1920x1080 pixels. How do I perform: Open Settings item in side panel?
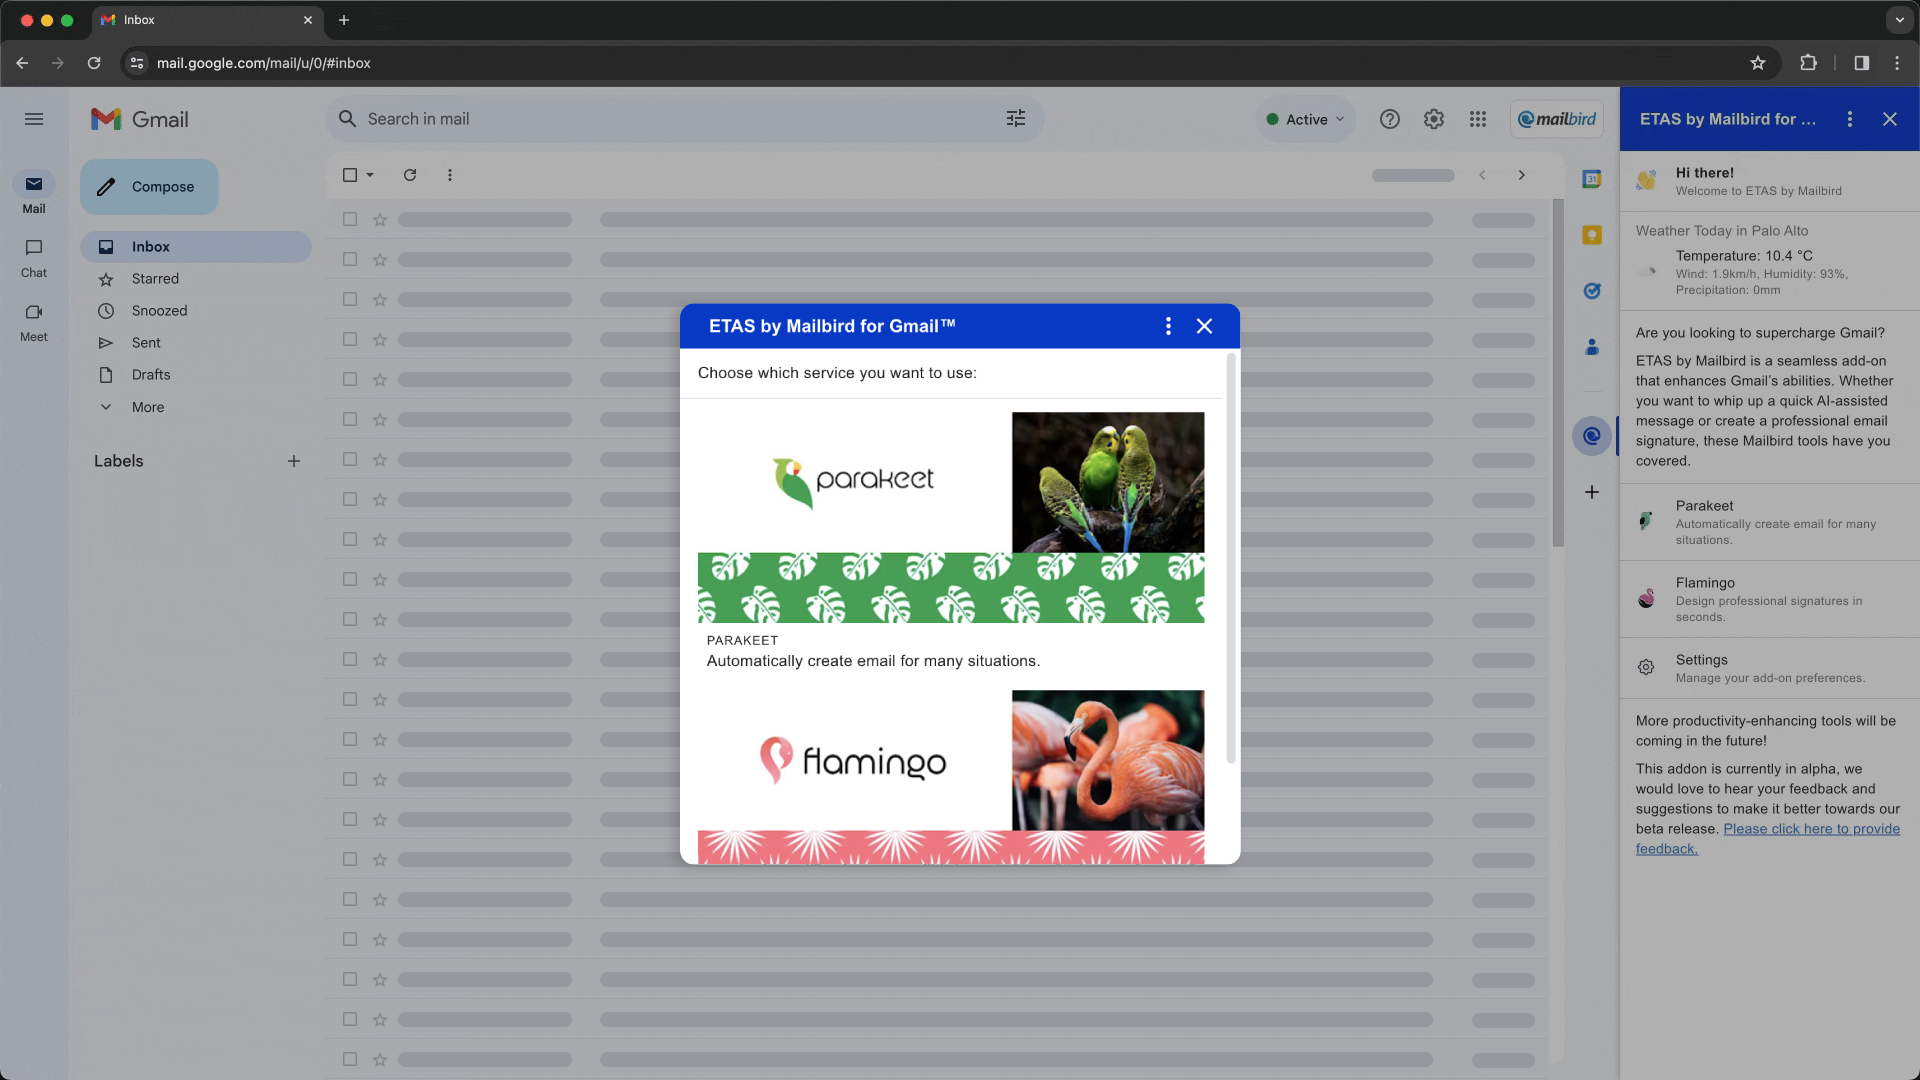[1770, 668]
